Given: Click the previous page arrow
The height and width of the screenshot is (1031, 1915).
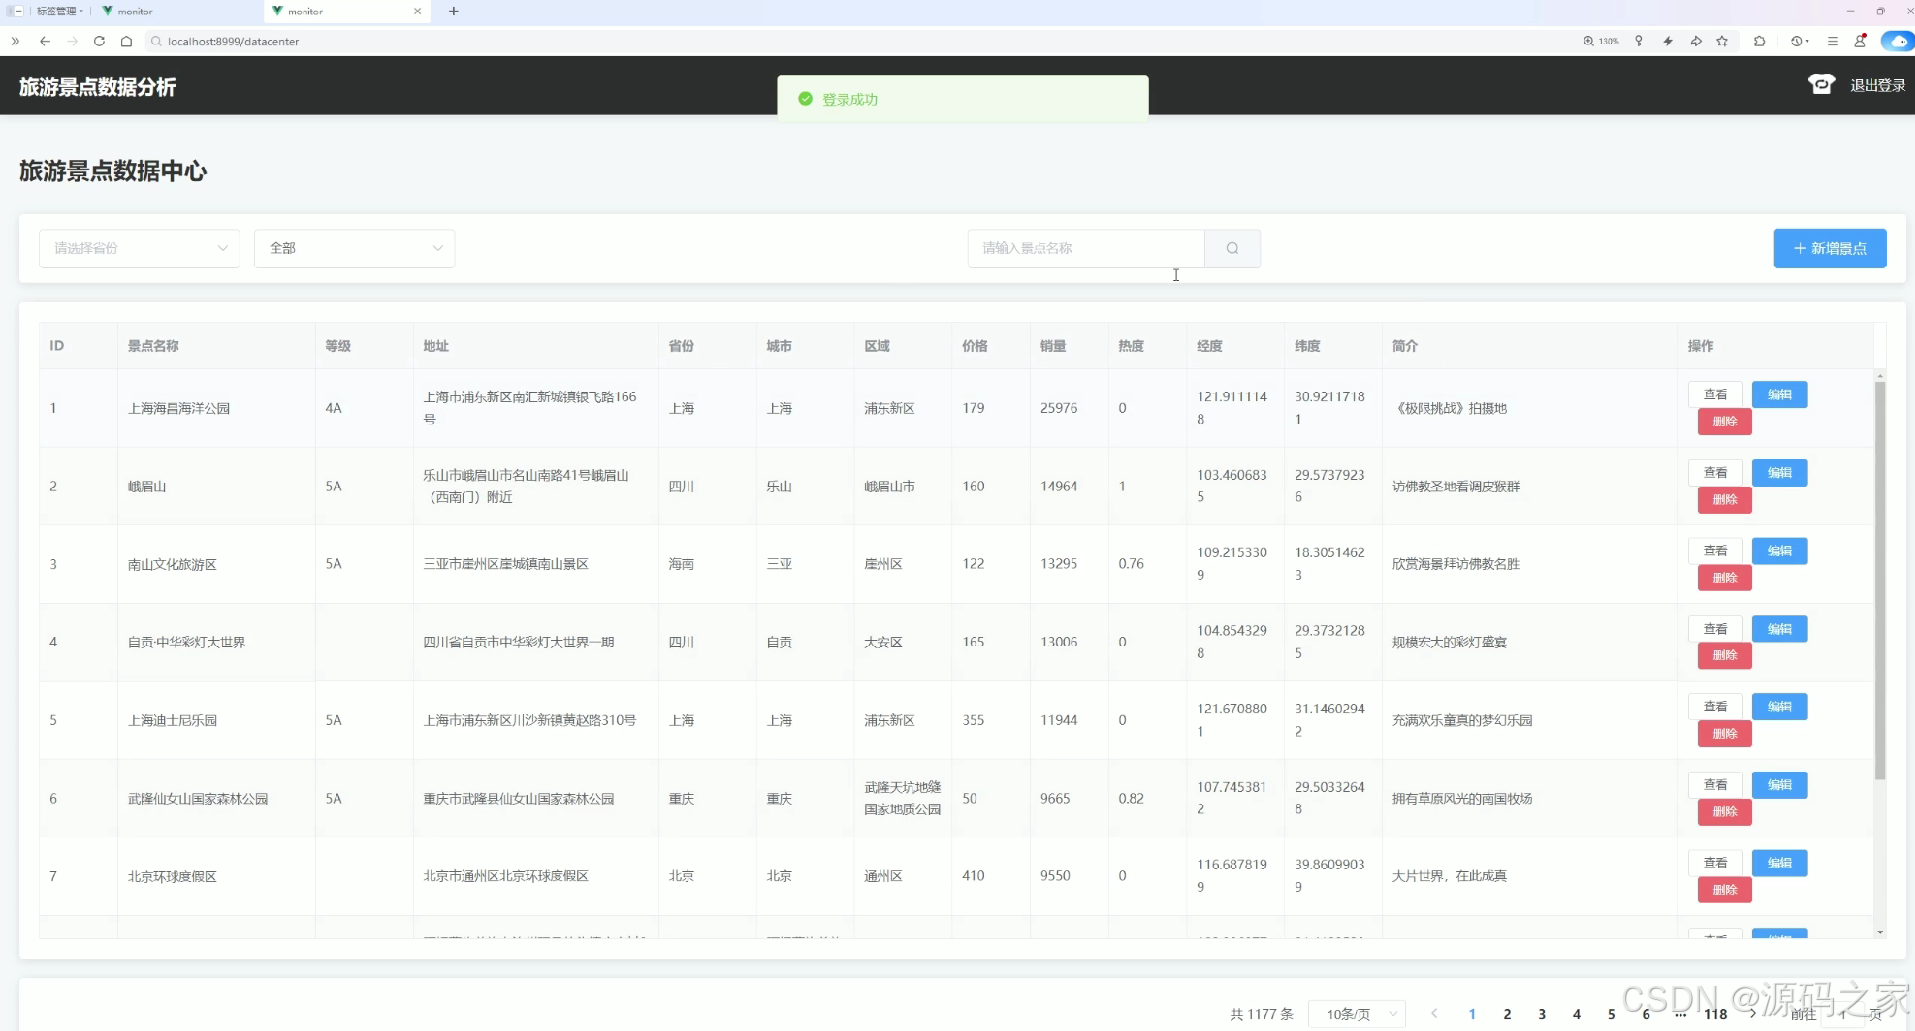Looking at the screenshot, I should (x=1434, y=1014).
